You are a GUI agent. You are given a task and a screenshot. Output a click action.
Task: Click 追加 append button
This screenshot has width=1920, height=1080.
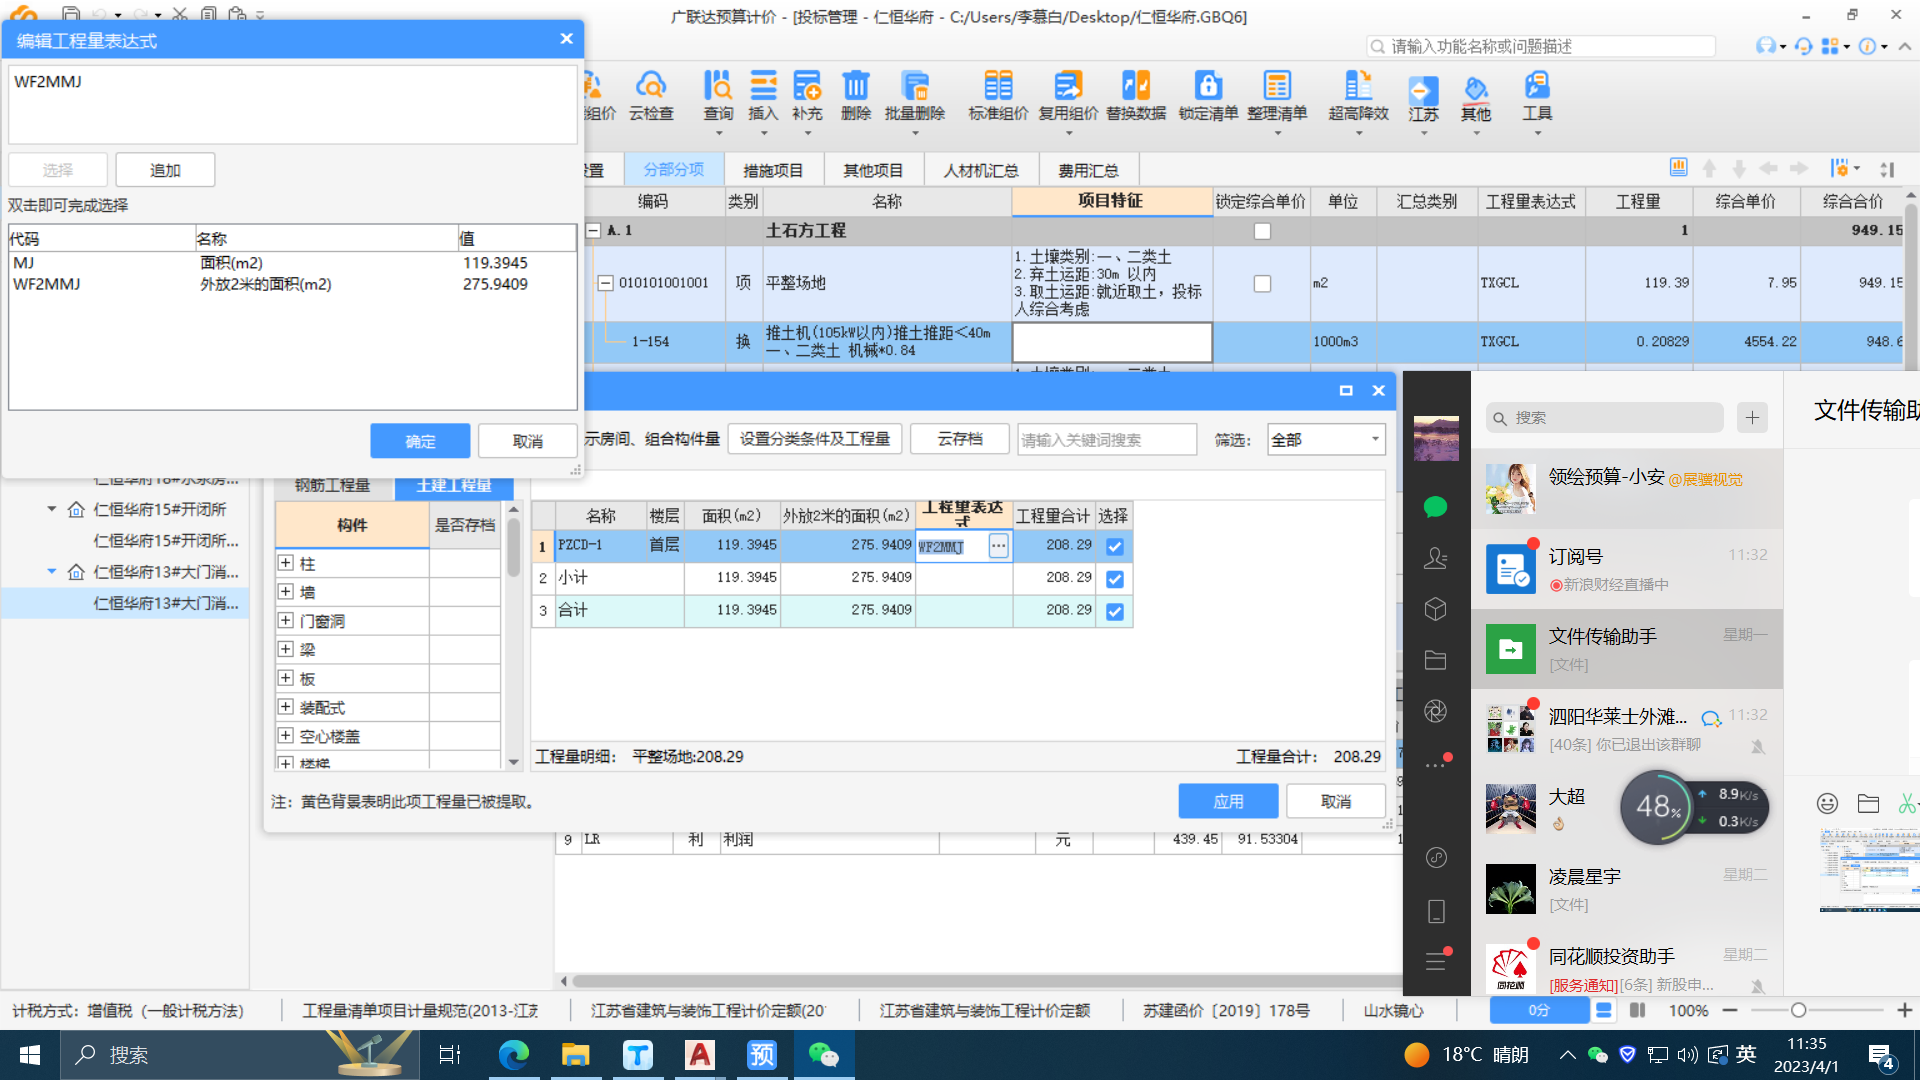click(165, 170)
